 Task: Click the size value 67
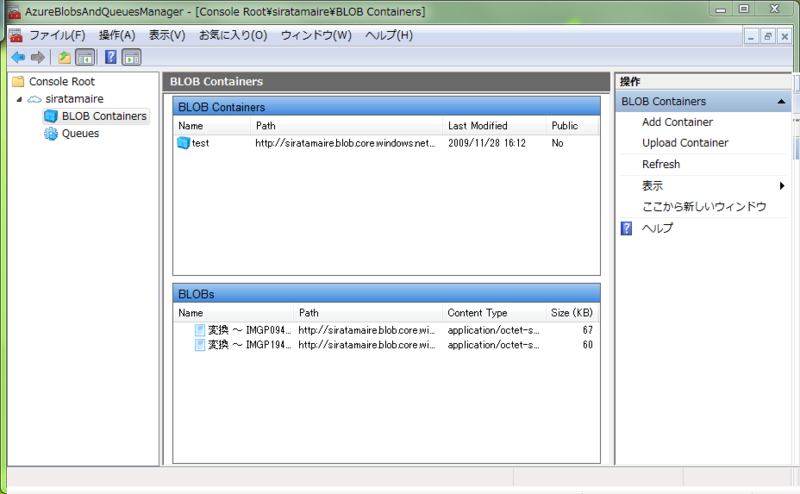(588, 330)
